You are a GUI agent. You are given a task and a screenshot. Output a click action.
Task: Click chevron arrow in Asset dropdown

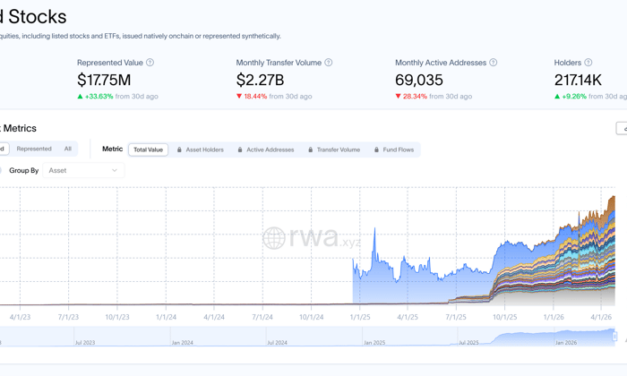114,170
